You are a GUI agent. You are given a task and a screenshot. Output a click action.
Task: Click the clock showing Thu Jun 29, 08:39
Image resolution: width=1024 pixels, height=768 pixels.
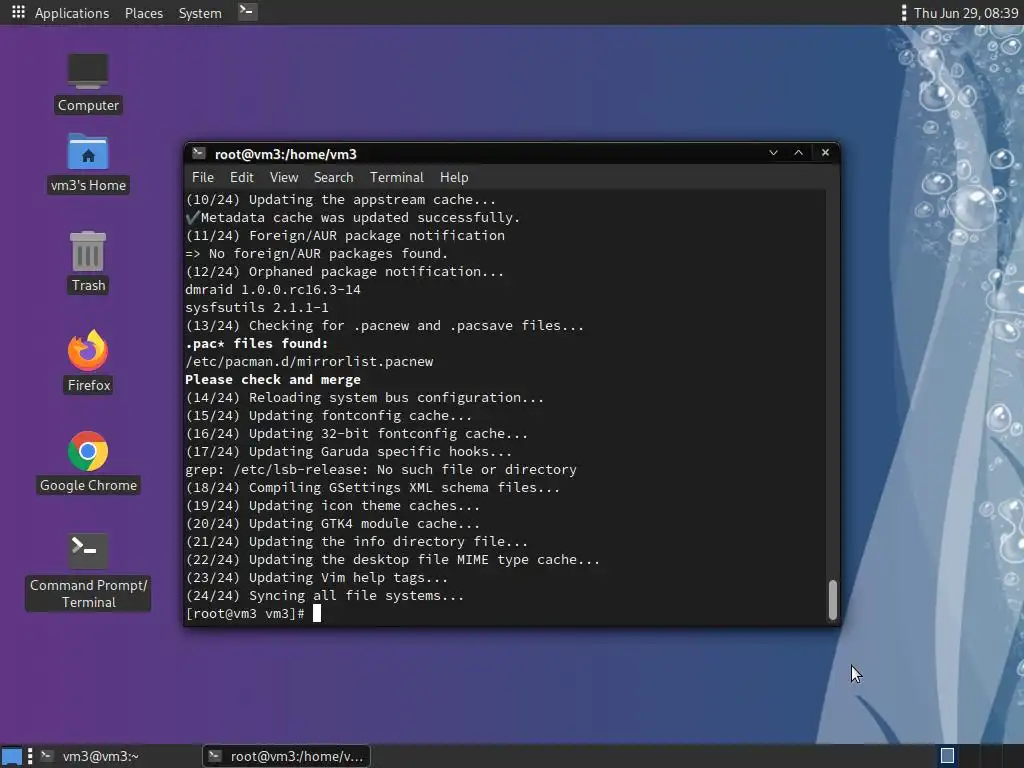click(966, 13)
